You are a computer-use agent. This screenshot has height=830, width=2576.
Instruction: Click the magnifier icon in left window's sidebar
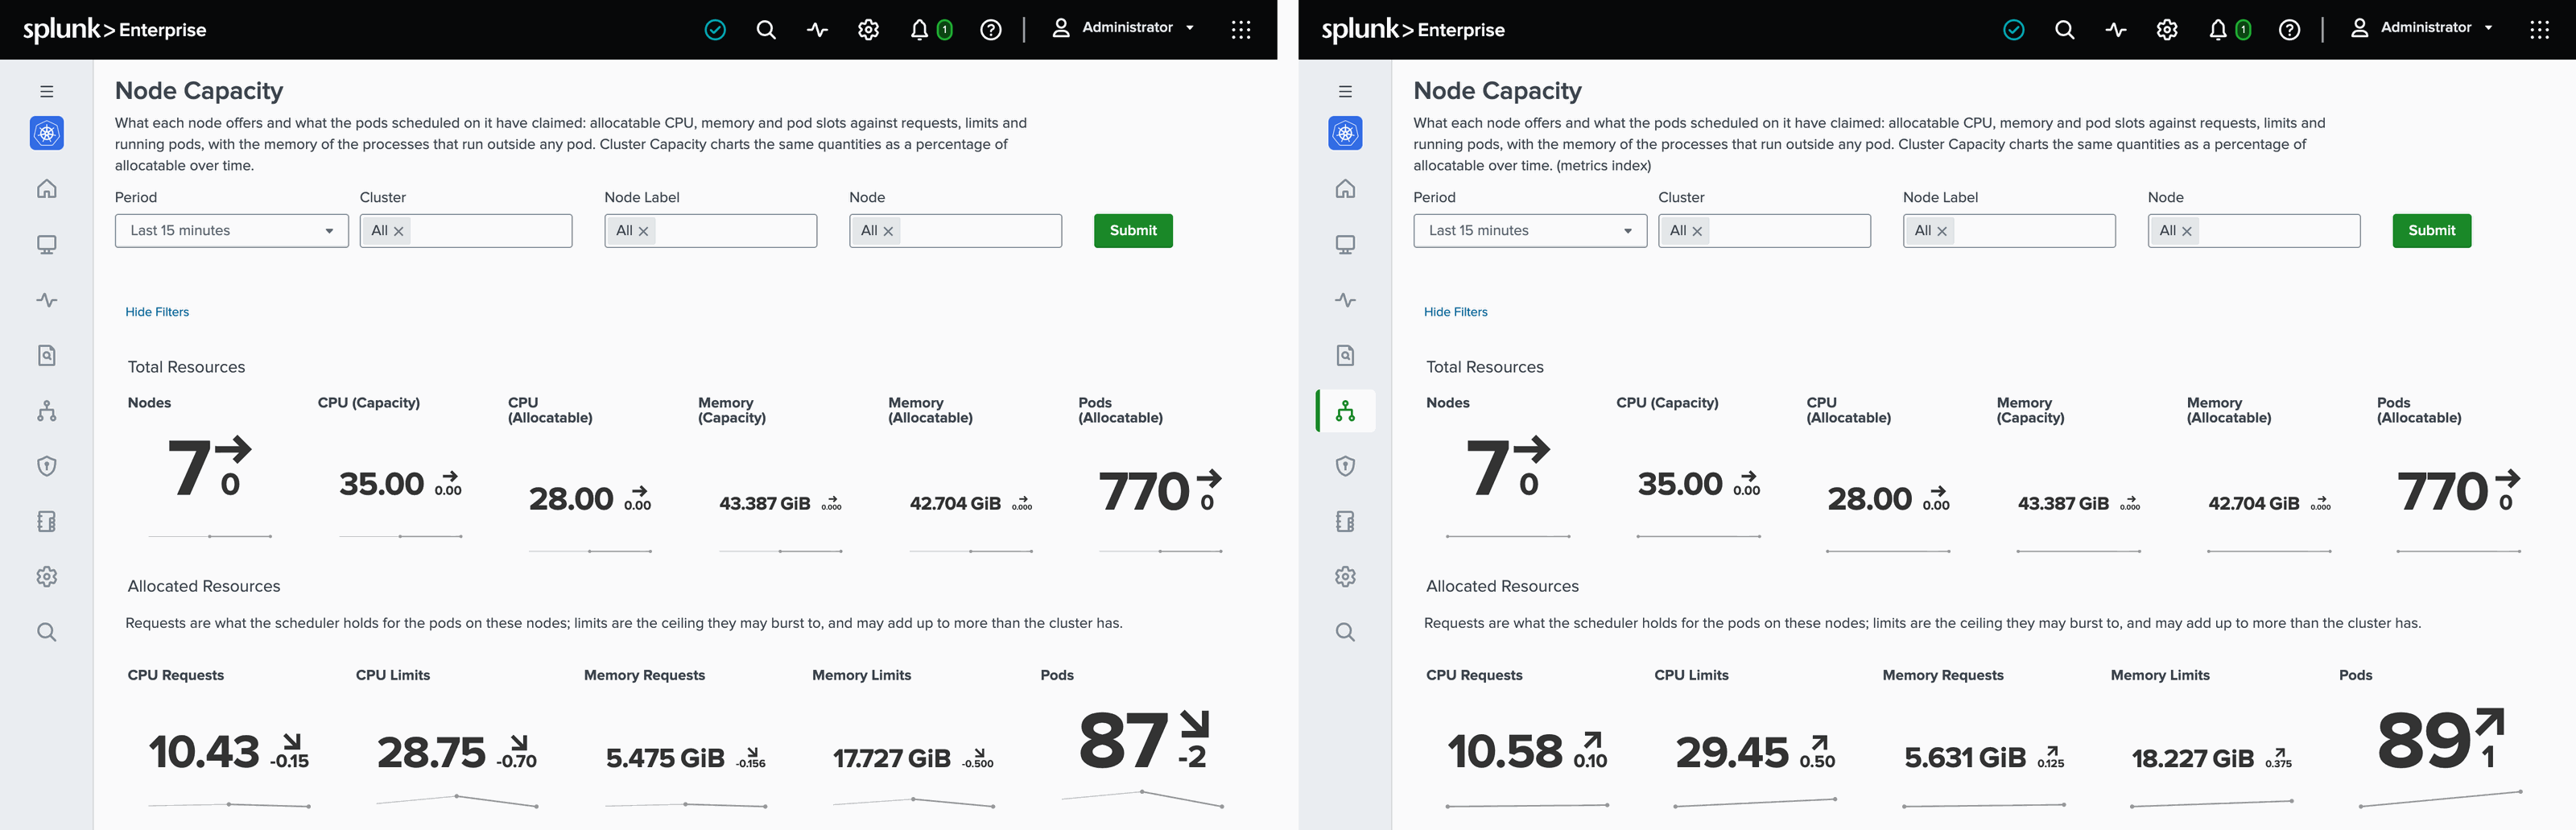coord(47,632)
